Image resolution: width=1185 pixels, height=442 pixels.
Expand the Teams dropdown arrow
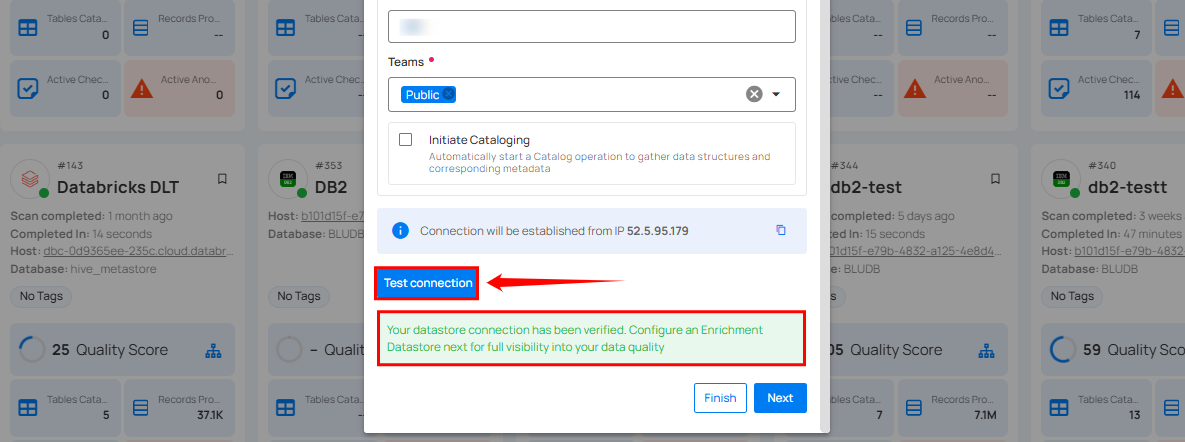point(776,94)
